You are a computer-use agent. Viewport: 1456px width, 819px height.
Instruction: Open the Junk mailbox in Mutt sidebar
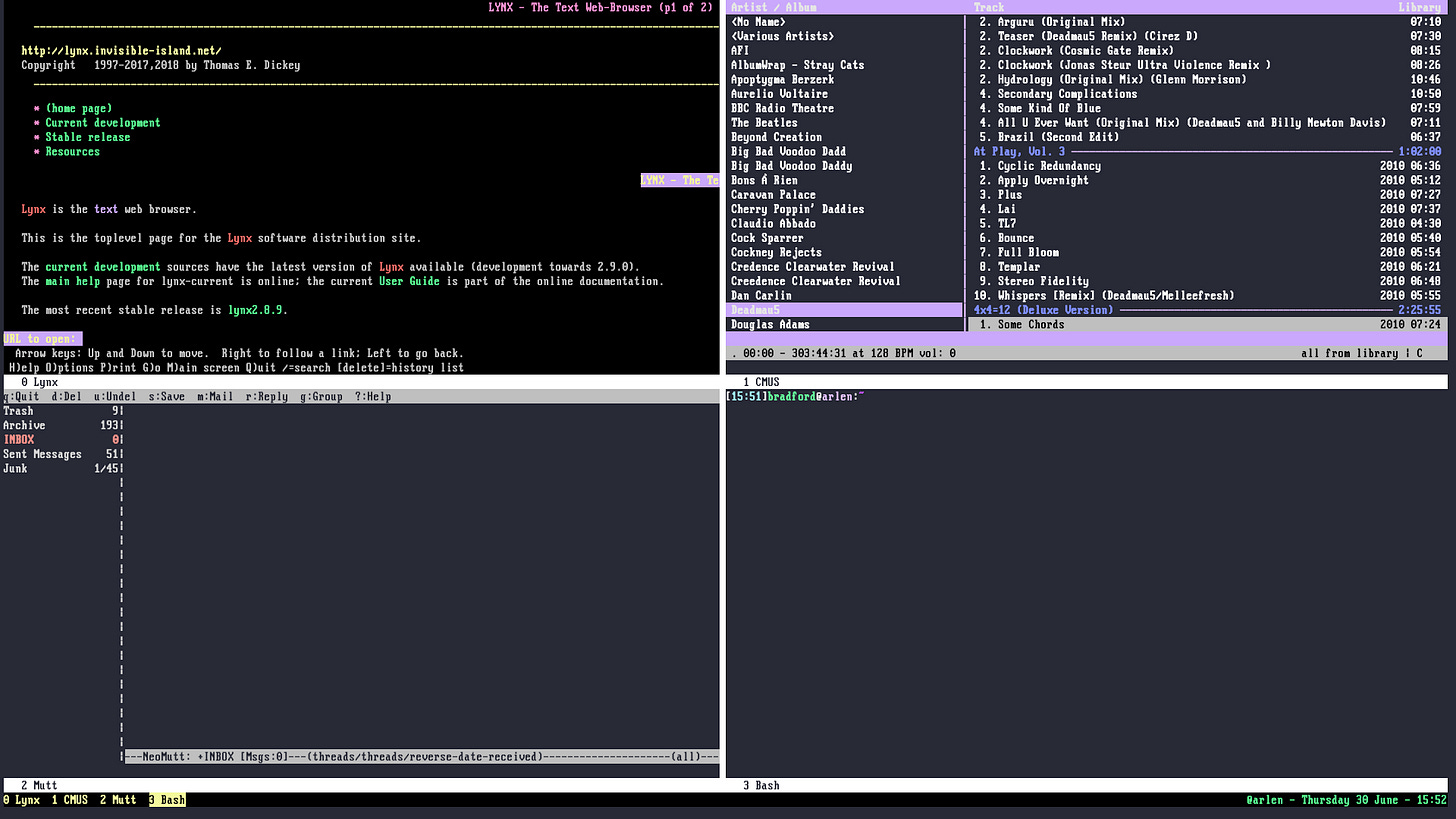(61, 469)
